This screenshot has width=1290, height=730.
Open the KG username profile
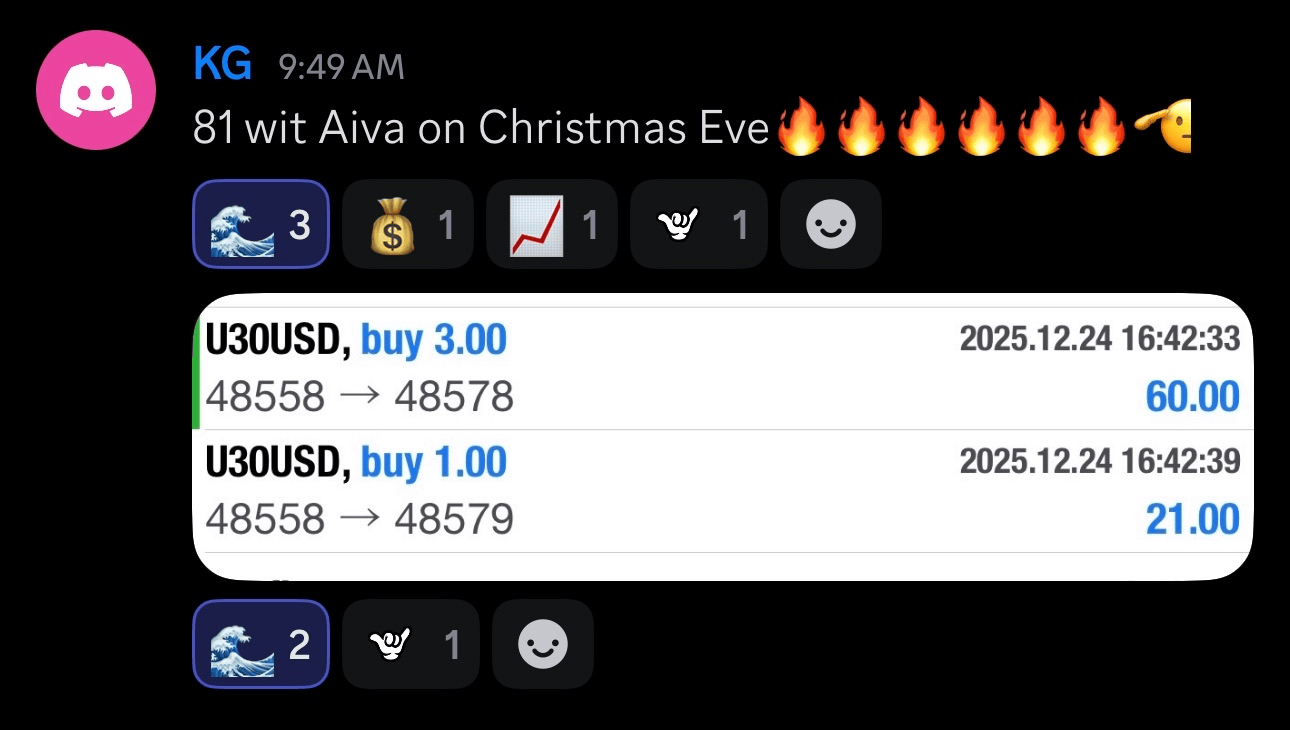click(x=222, y=65)
